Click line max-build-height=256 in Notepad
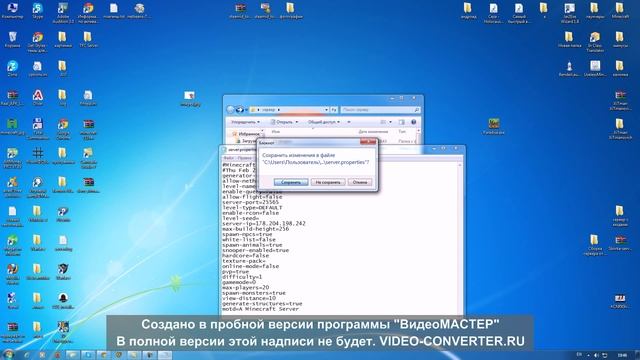This screenshot has height=360, width=640. pos(256,229)
